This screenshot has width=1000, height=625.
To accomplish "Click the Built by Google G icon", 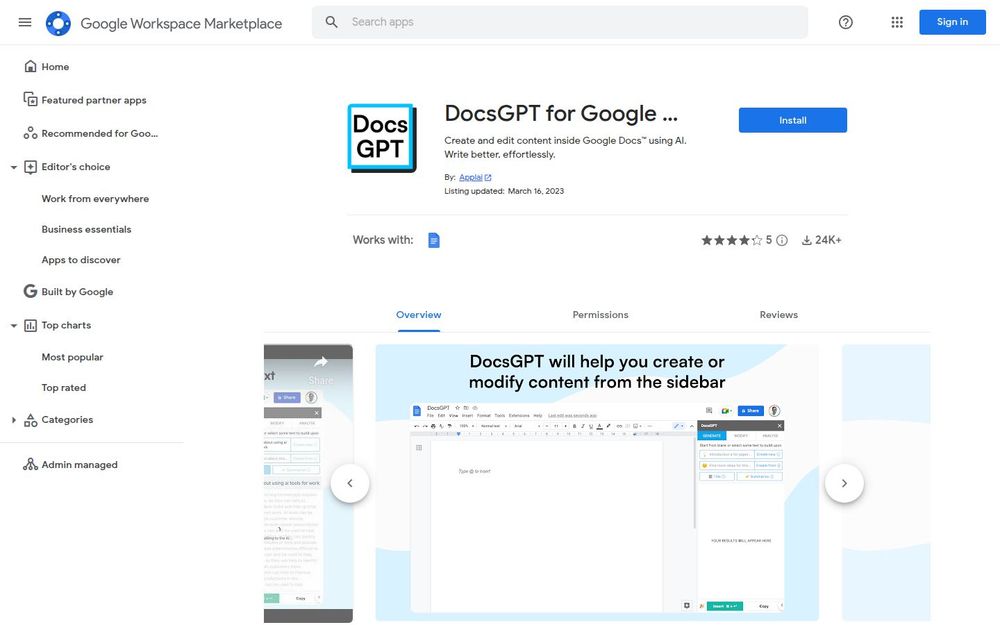I will pos(30,291).
